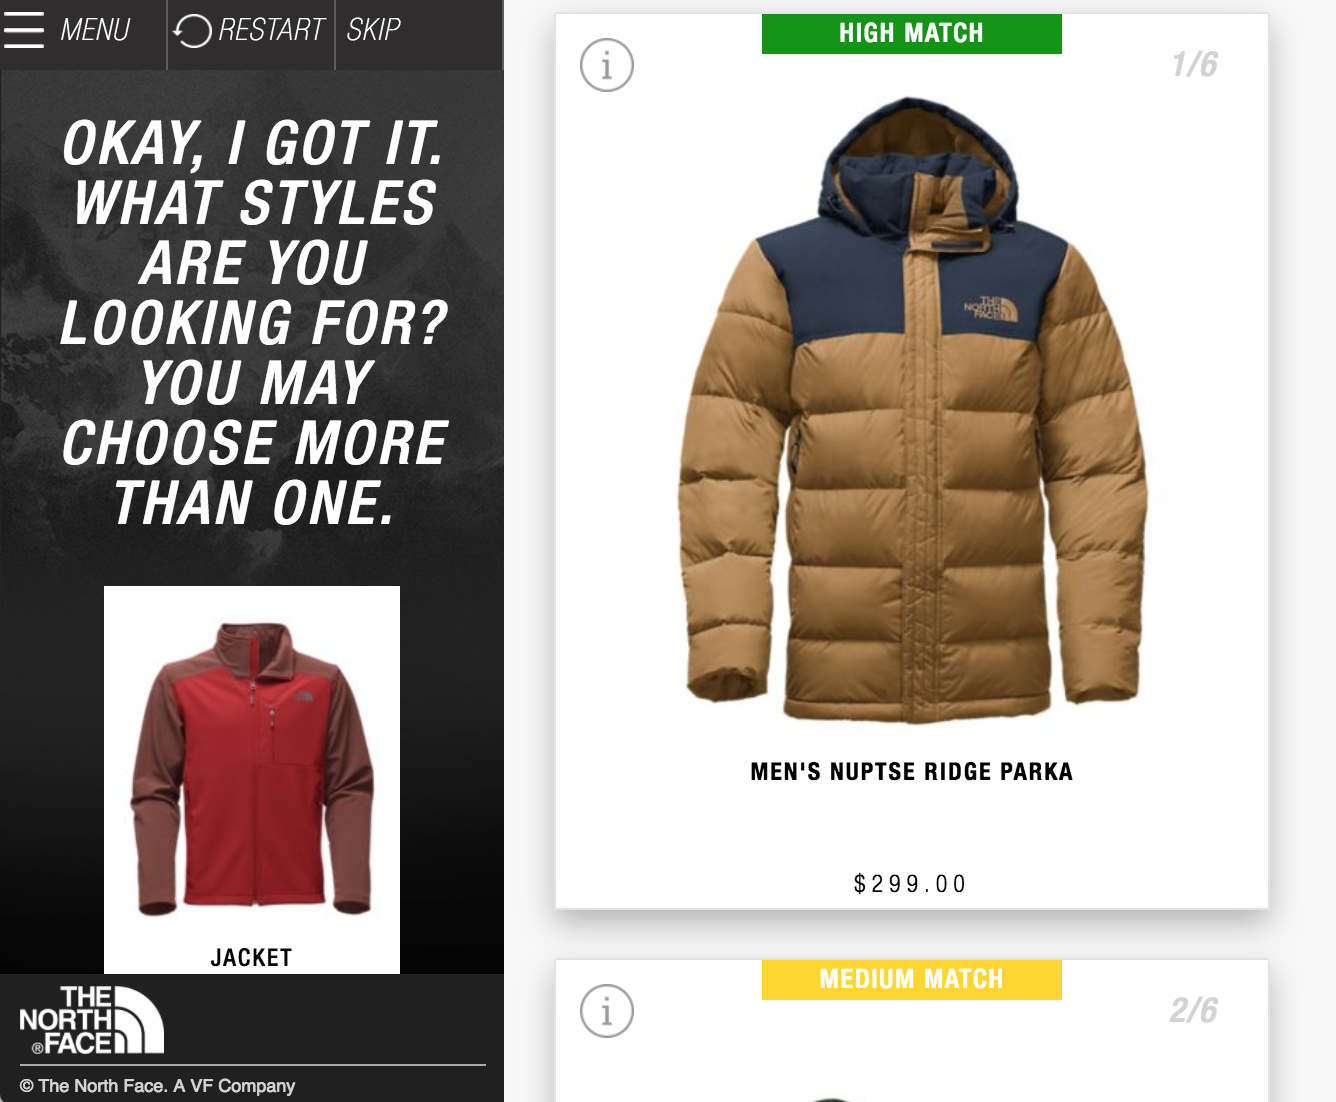Viewport: 1336px width, 1102px height.
Task: Open info icon on Nuptse Ridge Parka card
Action: pos(607,65)
